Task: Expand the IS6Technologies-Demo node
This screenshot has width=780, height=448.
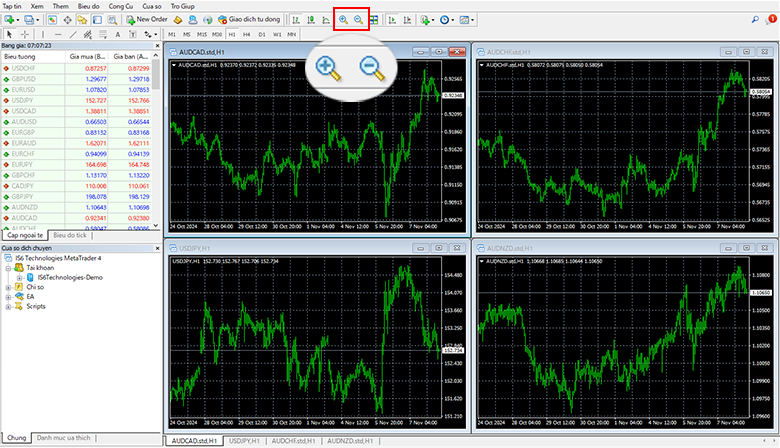Action: 19,277
